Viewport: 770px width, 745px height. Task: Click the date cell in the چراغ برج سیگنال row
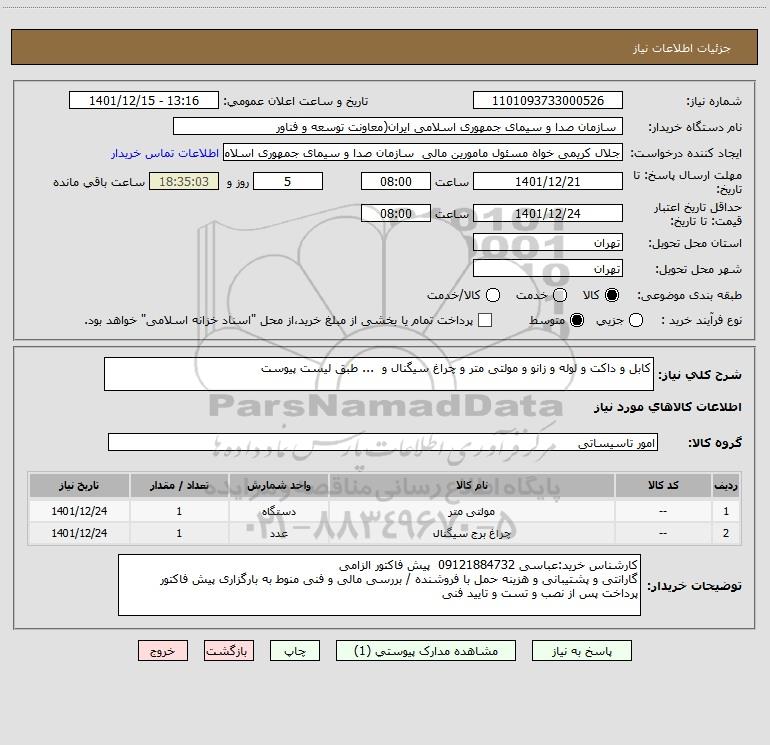pyautogui.click(x=79, y=533)
